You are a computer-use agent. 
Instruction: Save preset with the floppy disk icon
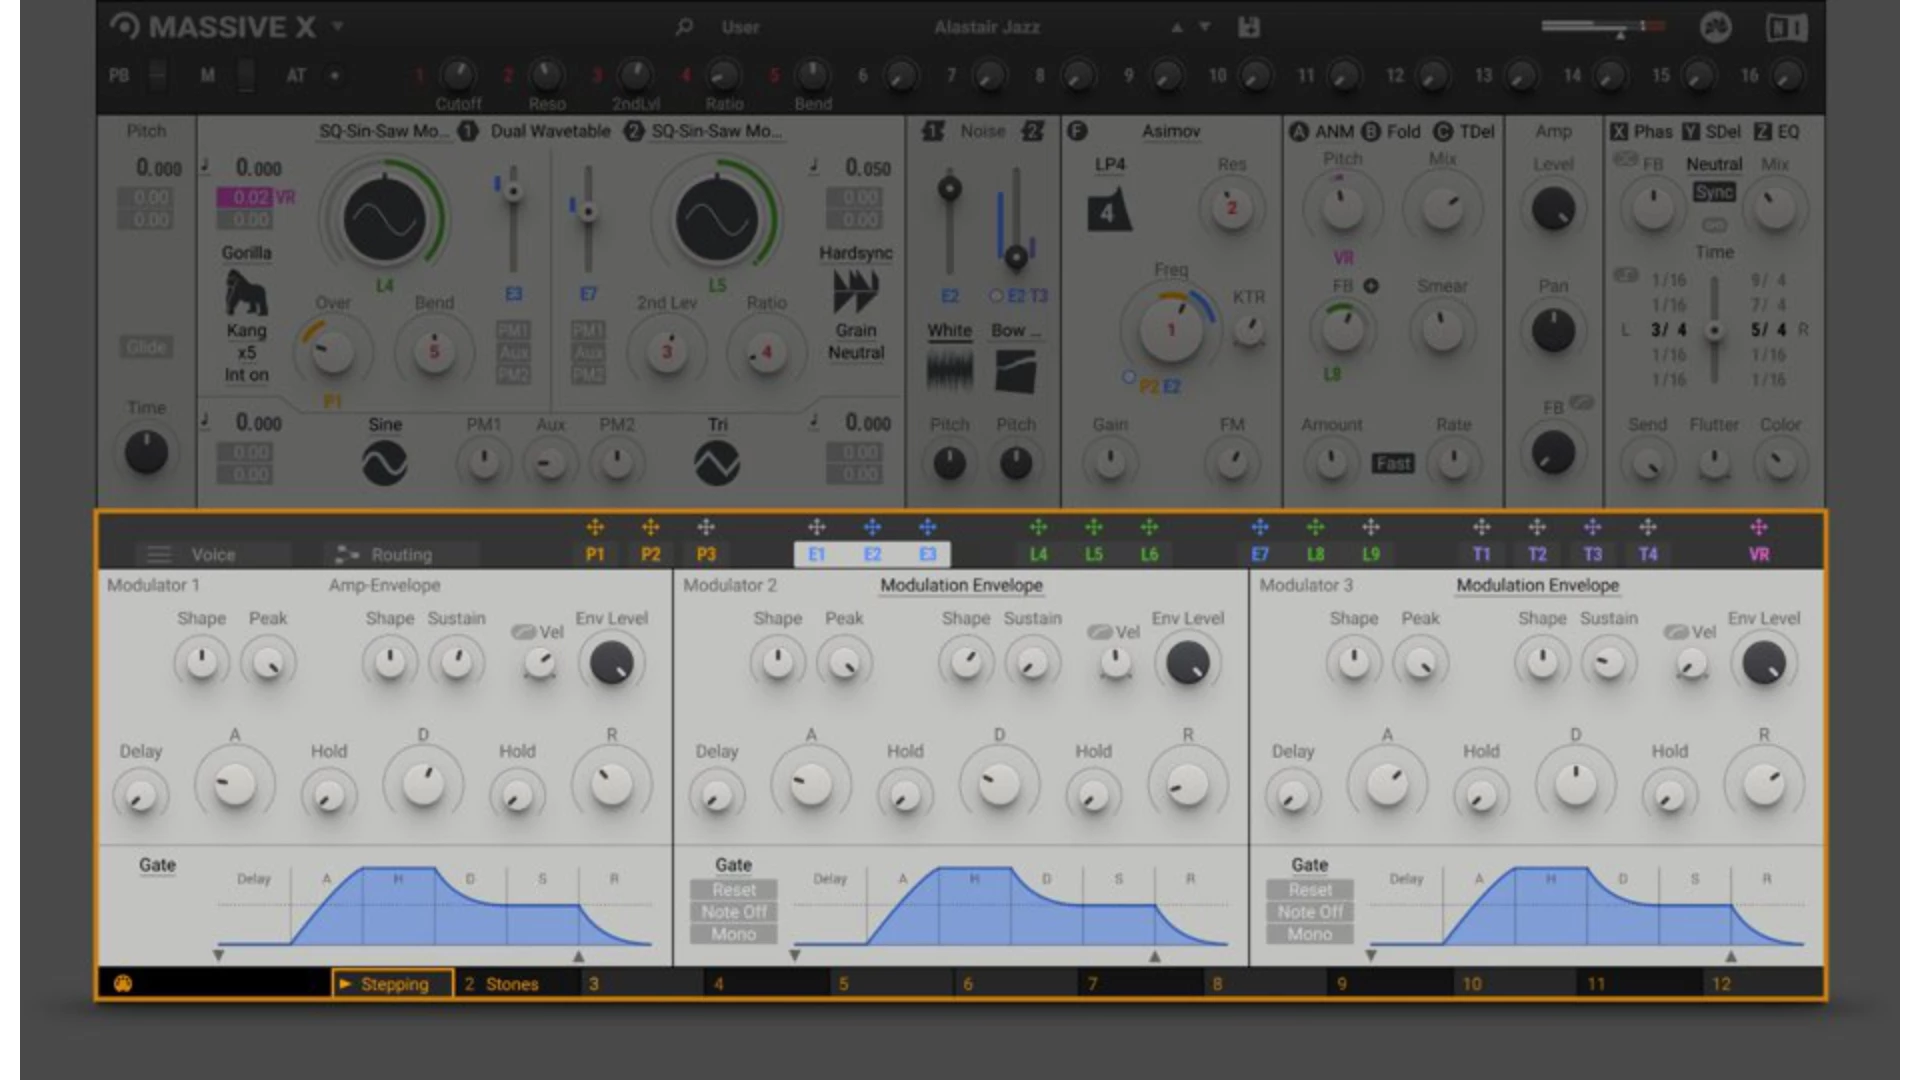1249,27
